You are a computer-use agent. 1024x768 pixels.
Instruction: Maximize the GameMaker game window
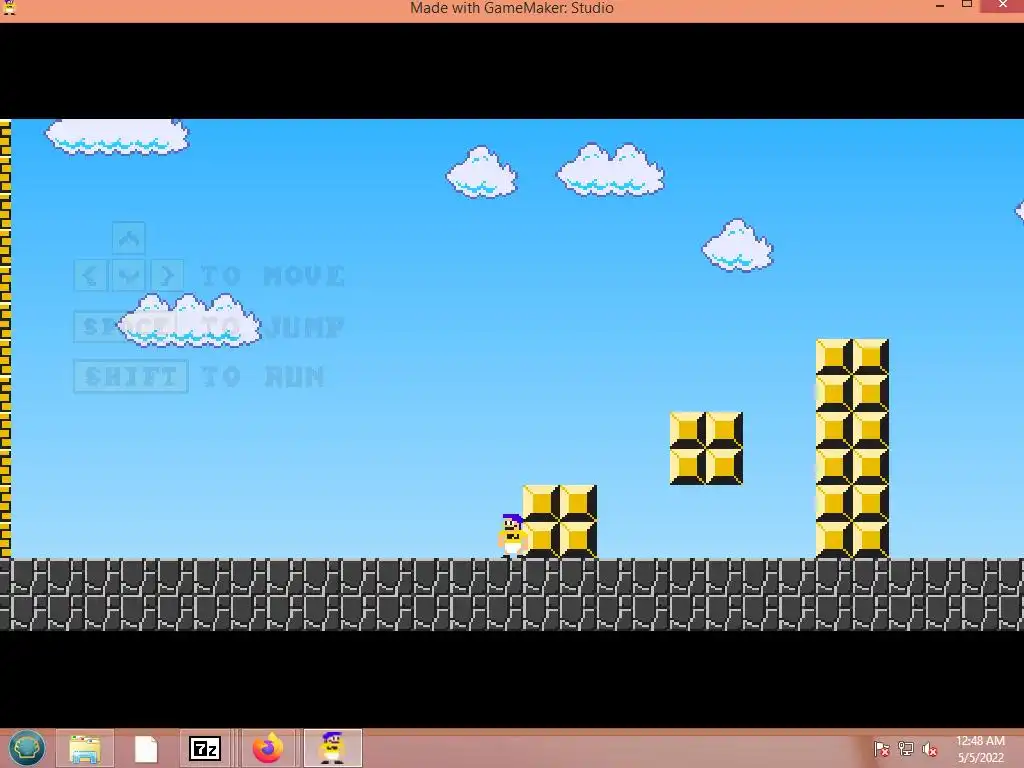pos(967,5)
